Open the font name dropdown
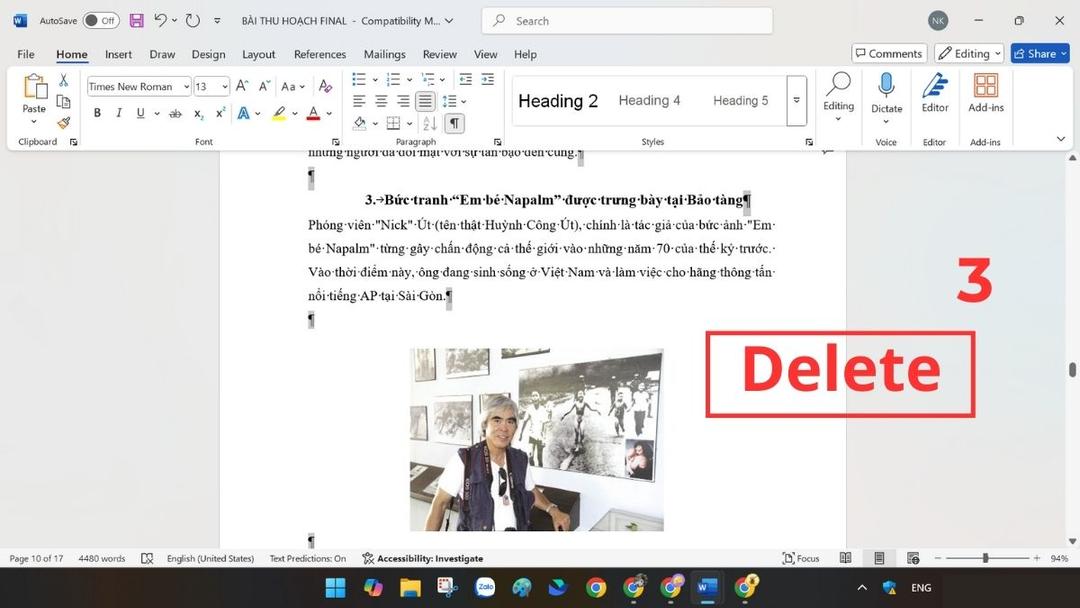The height and width of the screenshot is (608, 1080). click(187, 86)
